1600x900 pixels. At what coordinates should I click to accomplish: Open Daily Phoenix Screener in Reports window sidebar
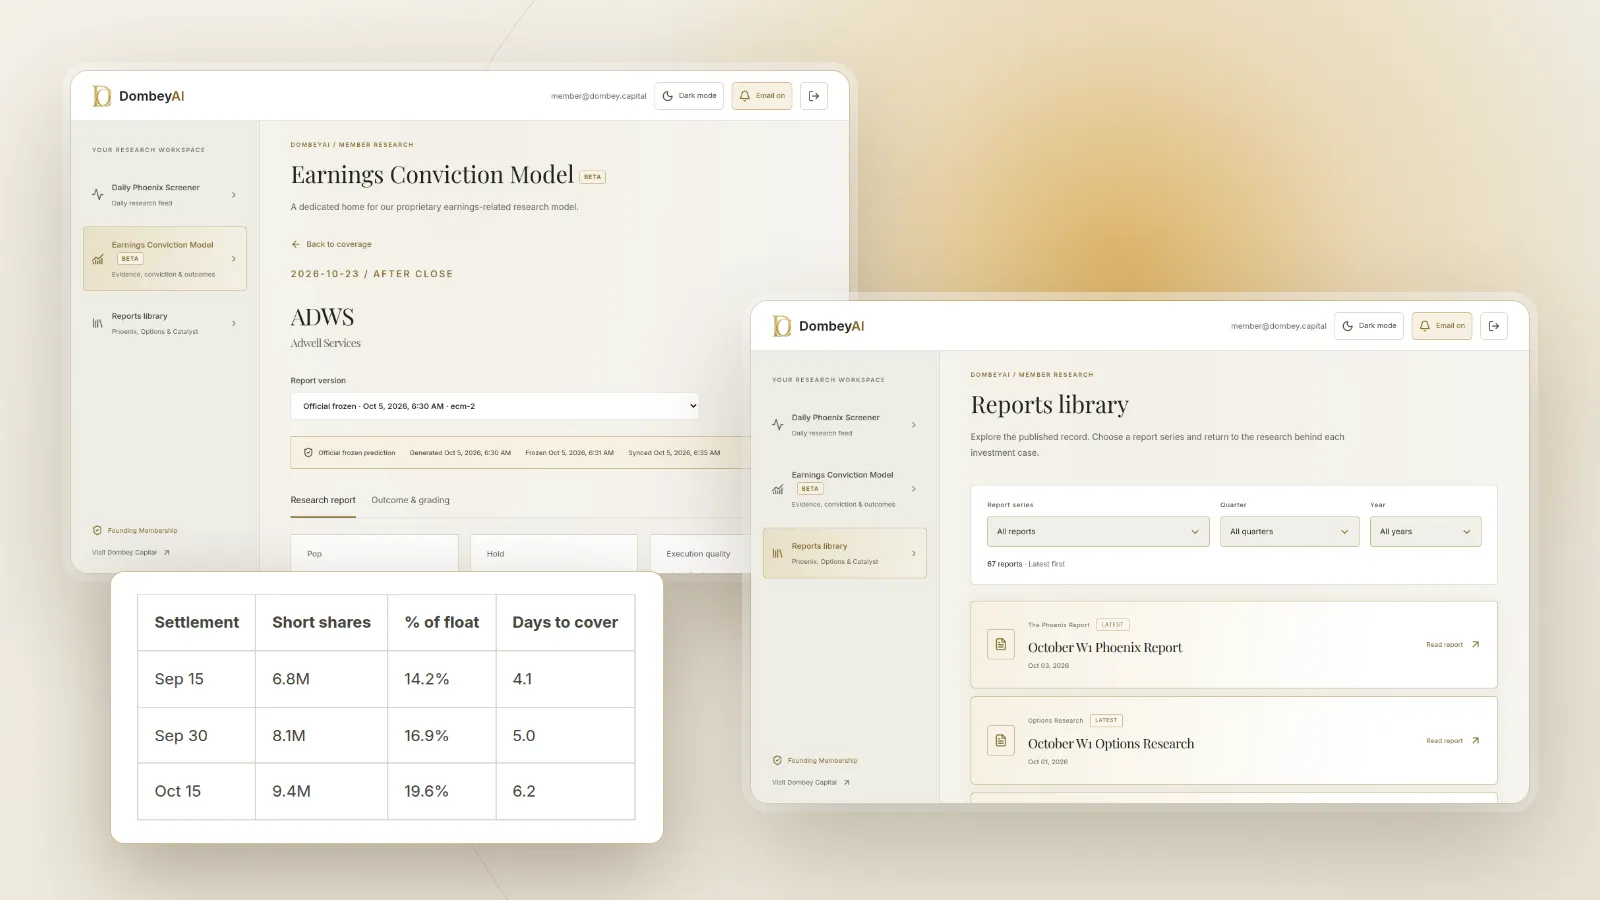[845, 425]
